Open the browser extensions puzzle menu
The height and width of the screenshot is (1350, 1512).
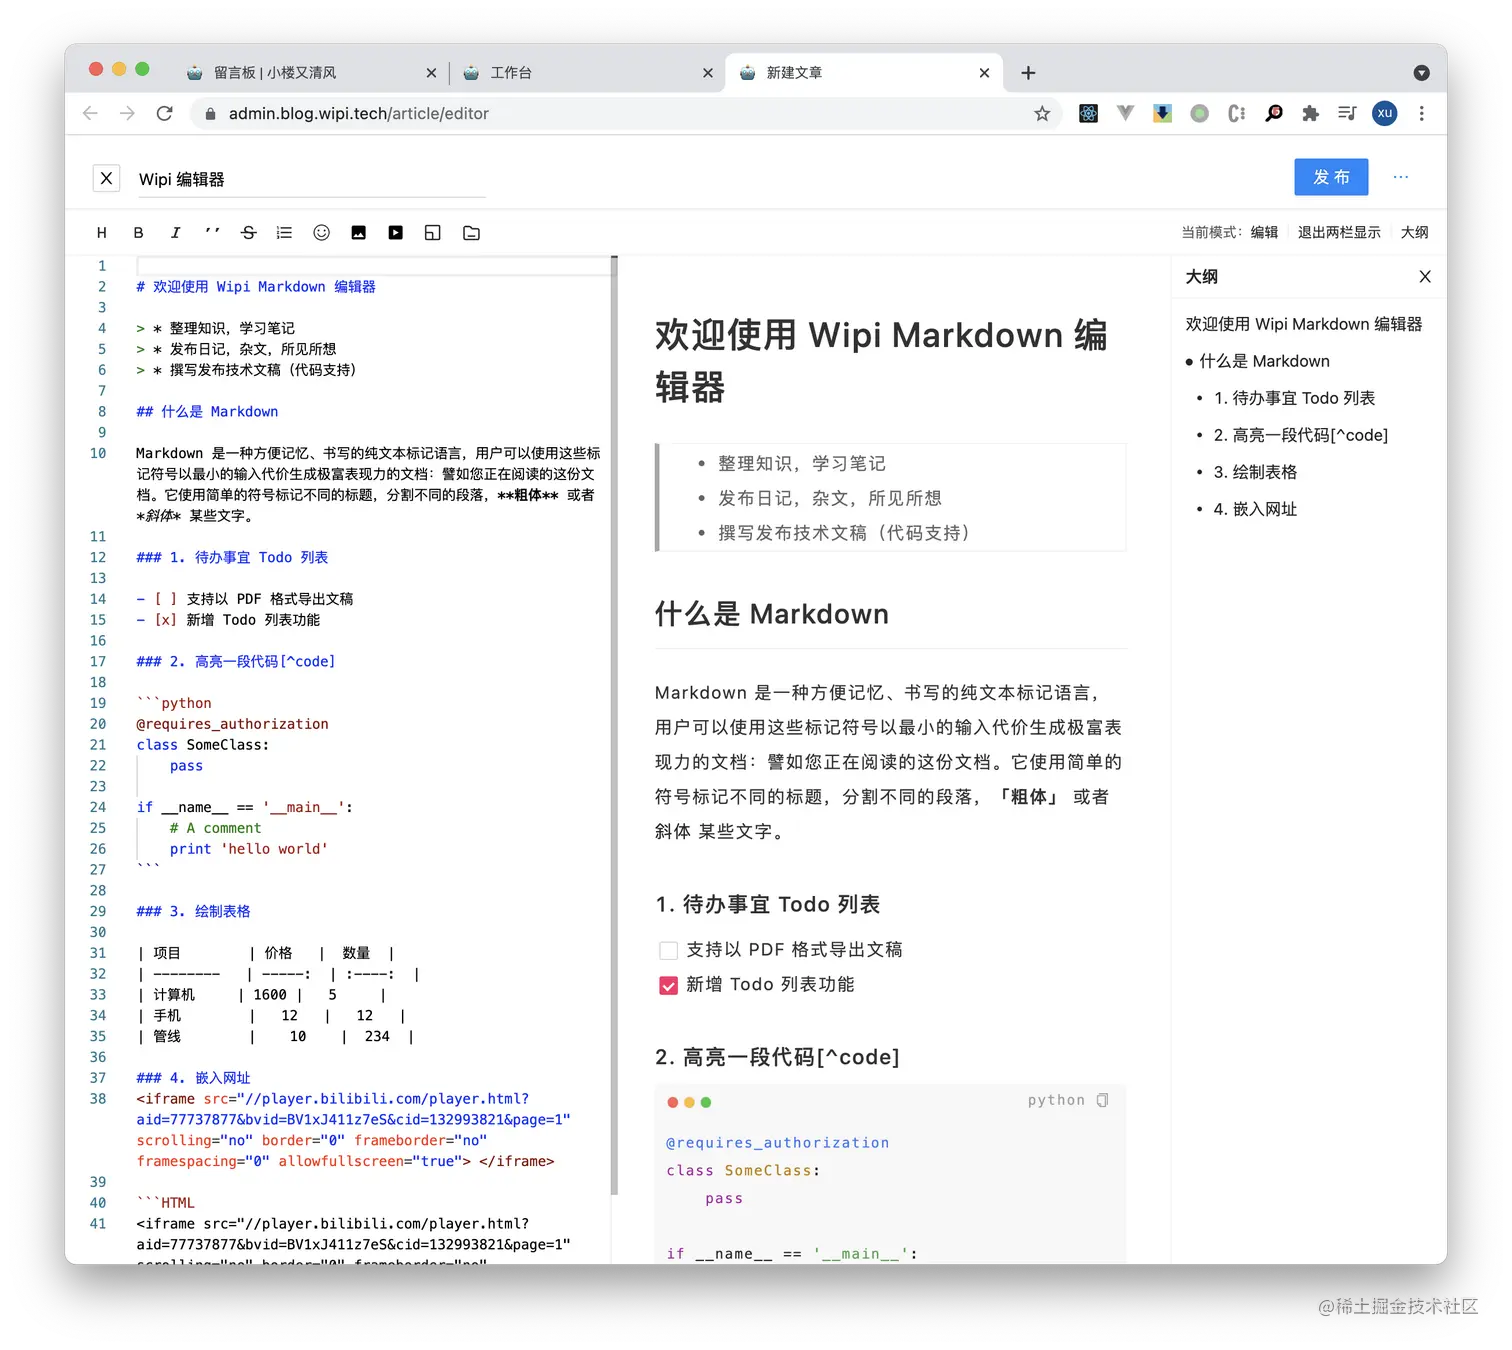pos(1310,113)
